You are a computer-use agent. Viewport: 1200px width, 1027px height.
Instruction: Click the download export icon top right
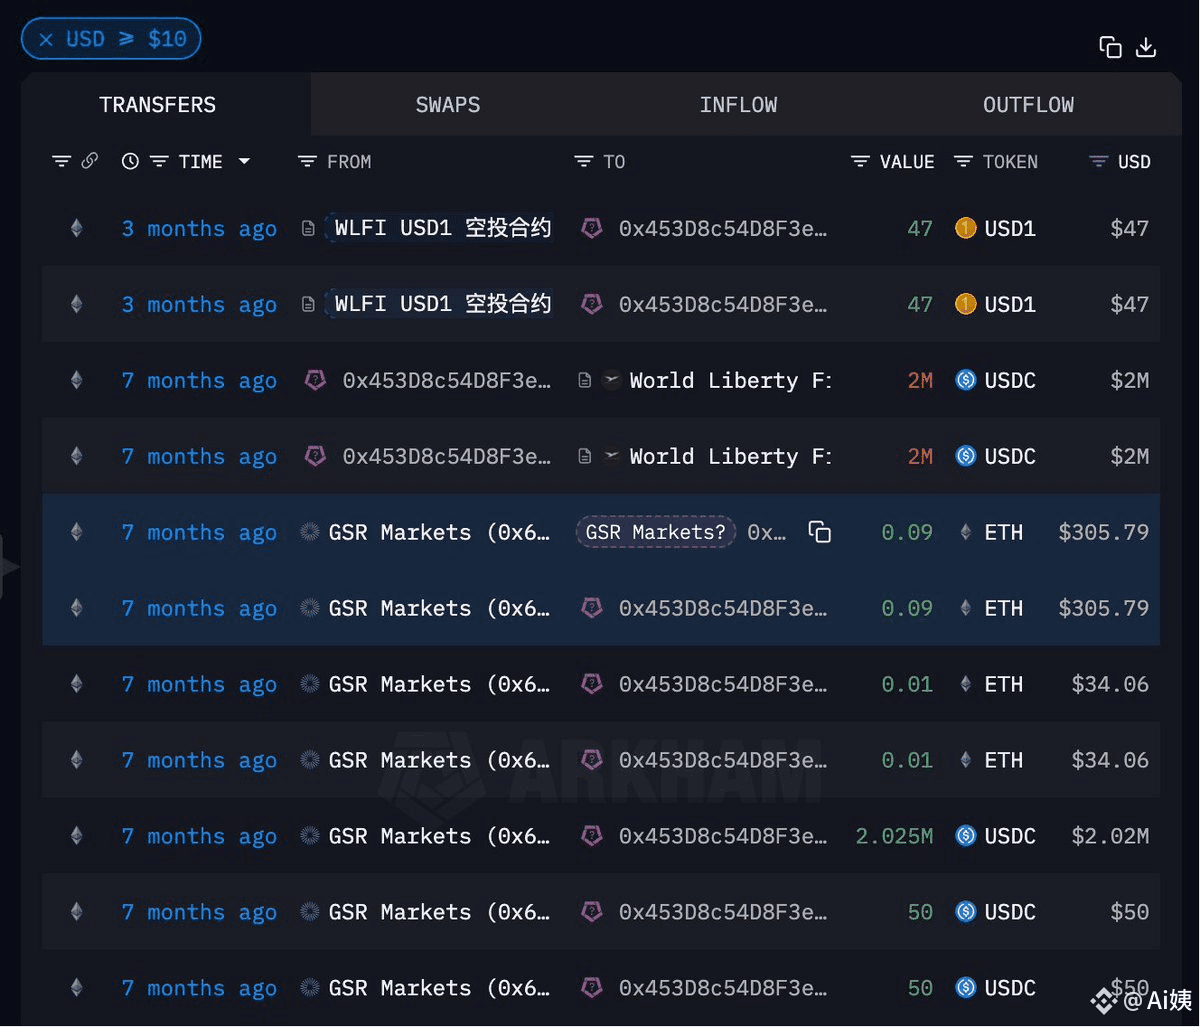tap(1146, 47)
